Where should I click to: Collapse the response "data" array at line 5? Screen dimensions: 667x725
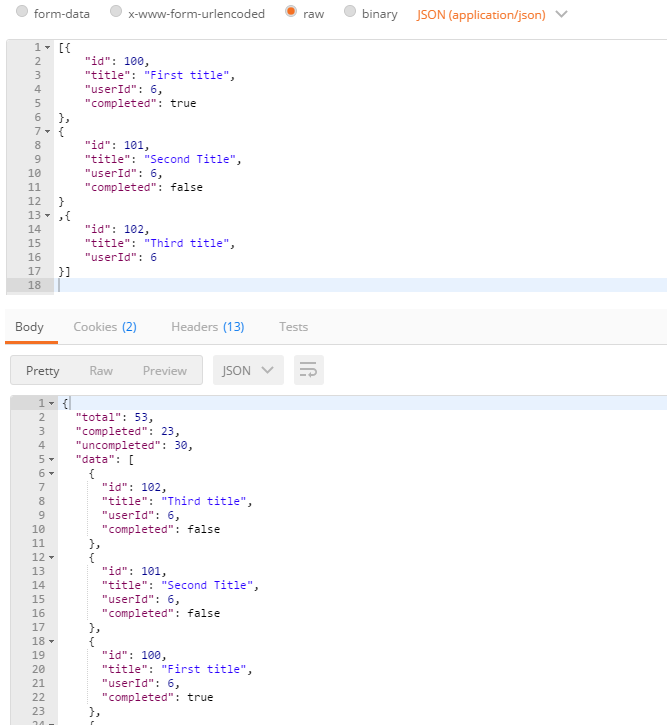pyautogui.click(x=51, y=460)
